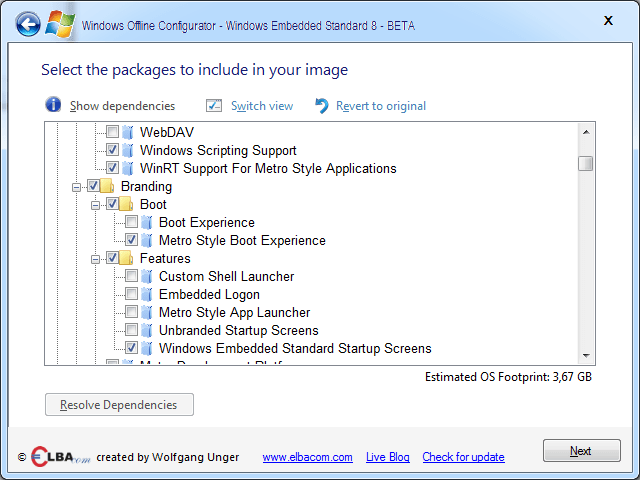Open the Live Blog link
Viewport: 640px width, 480px height.
[x=387, y=457]
